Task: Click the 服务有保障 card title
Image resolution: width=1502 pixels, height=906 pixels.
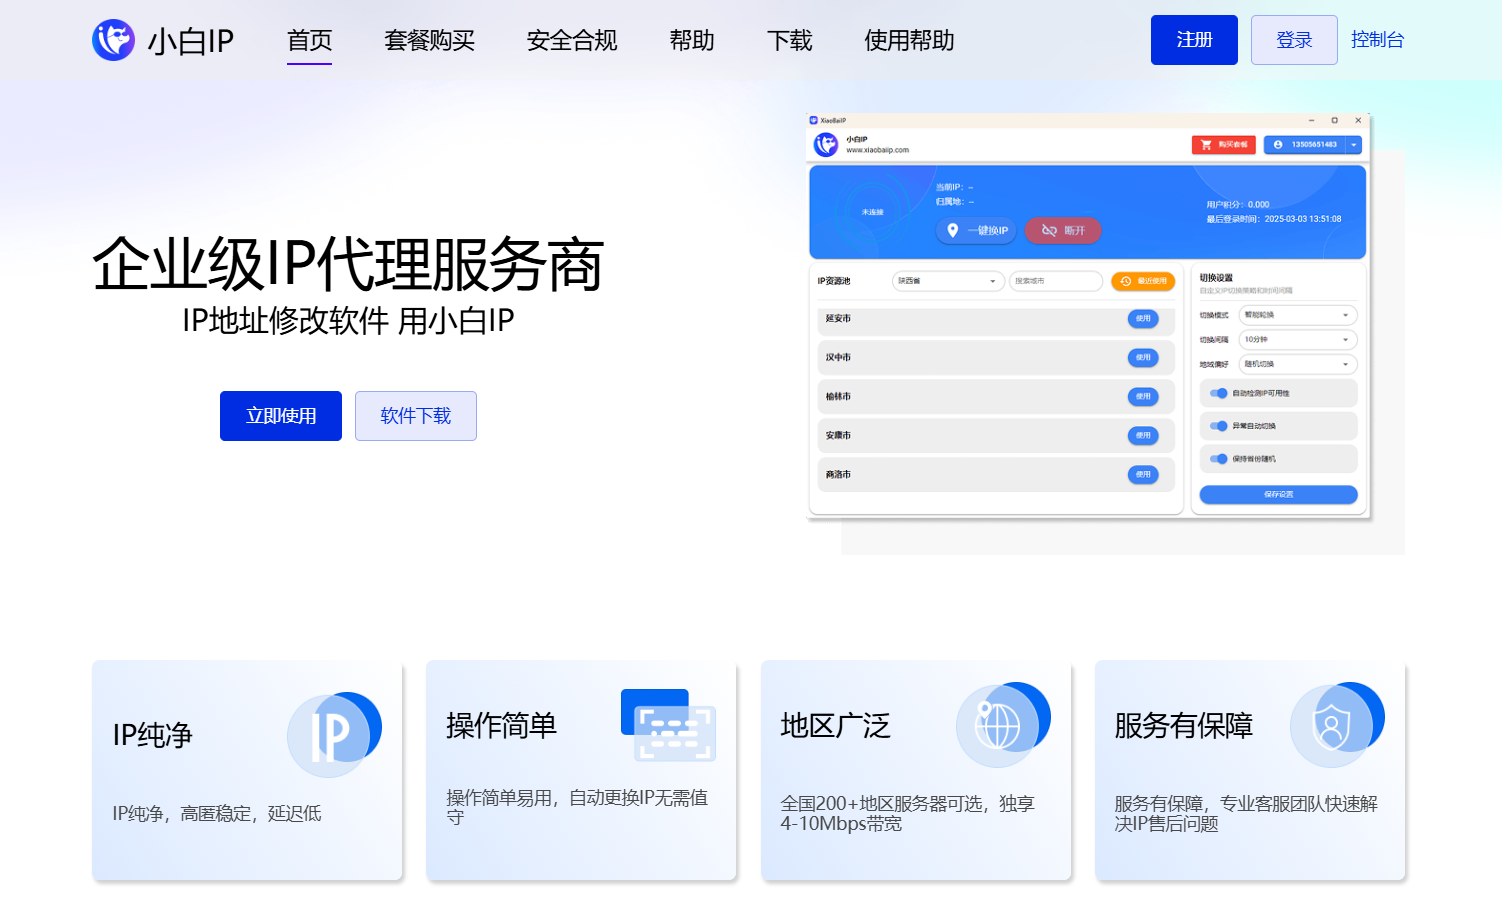Action: (1184, 725)
